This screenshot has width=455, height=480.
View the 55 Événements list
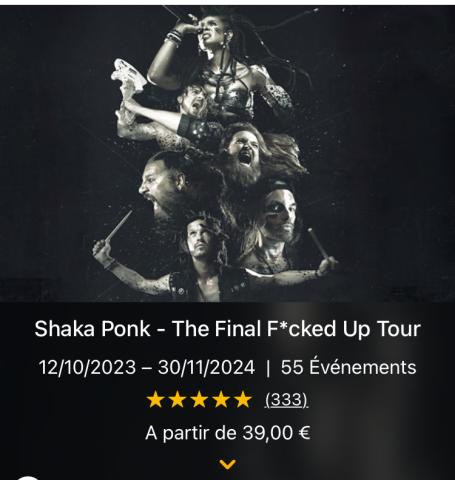(348, 367)
